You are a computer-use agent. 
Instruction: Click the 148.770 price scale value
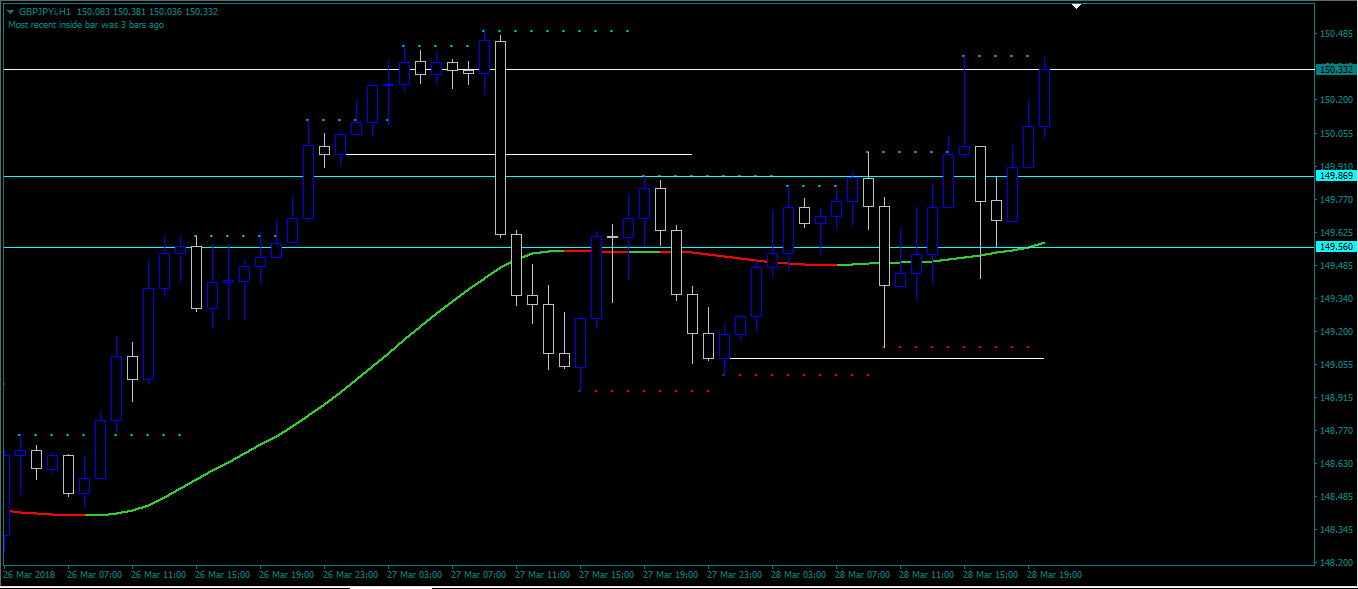click(x=1337, y=430)
